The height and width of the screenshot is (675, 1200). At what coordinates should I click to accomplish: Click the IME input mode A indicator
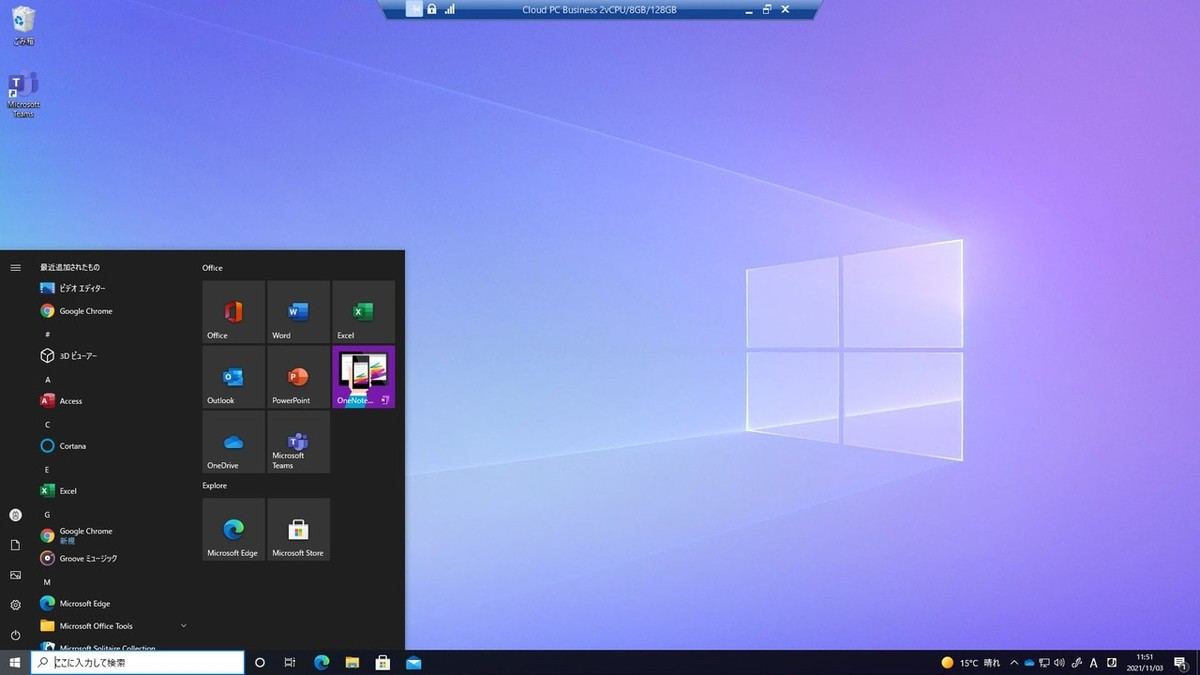(1094, 662)
